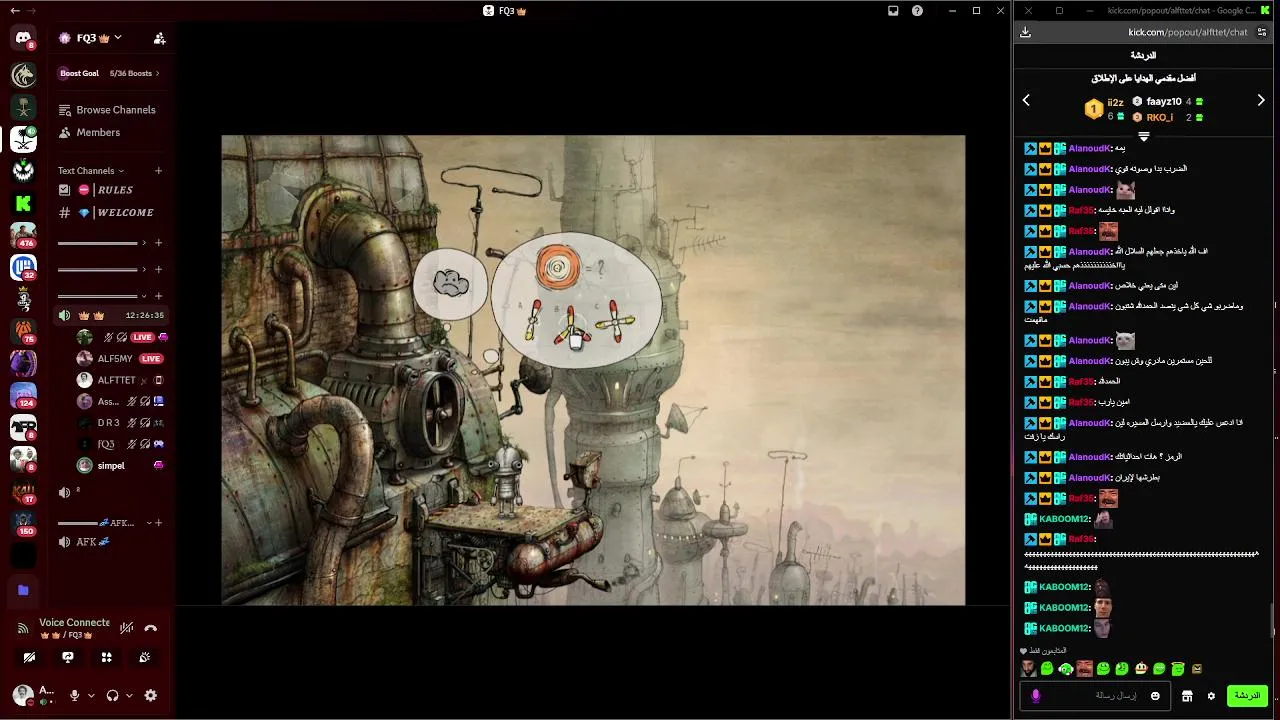Click the download icon in Kick window
The height and width of the screenshot is (720, 1280).
click(1025, 32)
